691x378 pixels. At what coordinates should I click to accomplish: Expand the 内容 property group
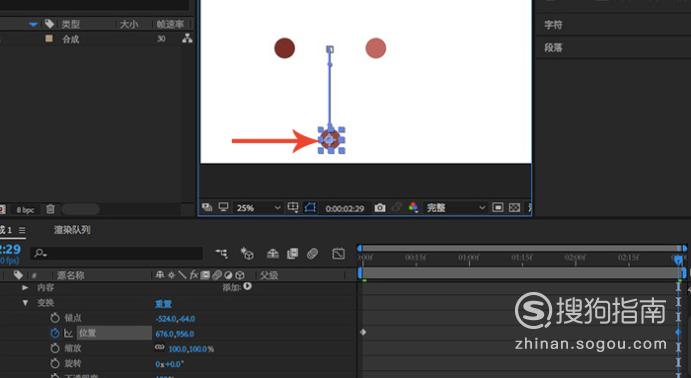pyautogui.click(x=25, y=287)
